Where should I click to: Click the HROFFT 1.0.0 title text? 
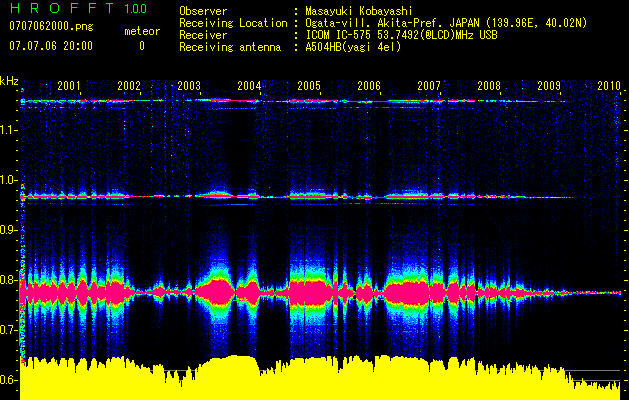[78, 8]
